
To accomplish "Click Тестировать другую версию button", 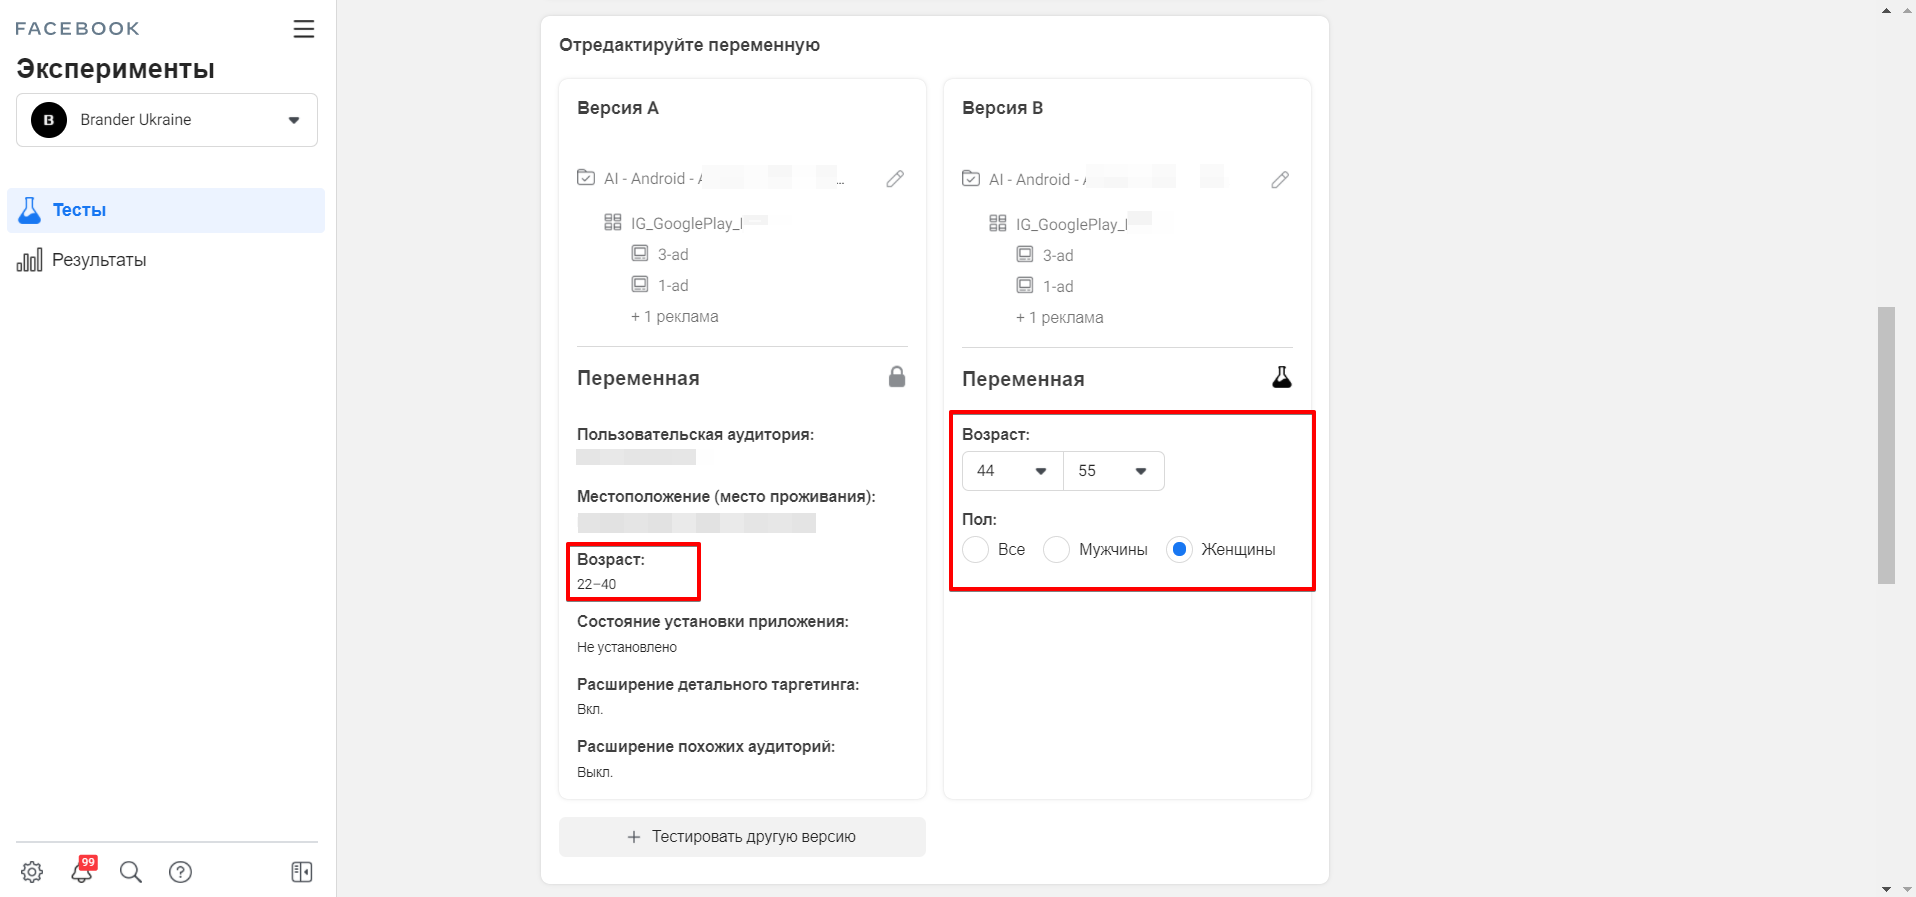I will pos(742,837).
